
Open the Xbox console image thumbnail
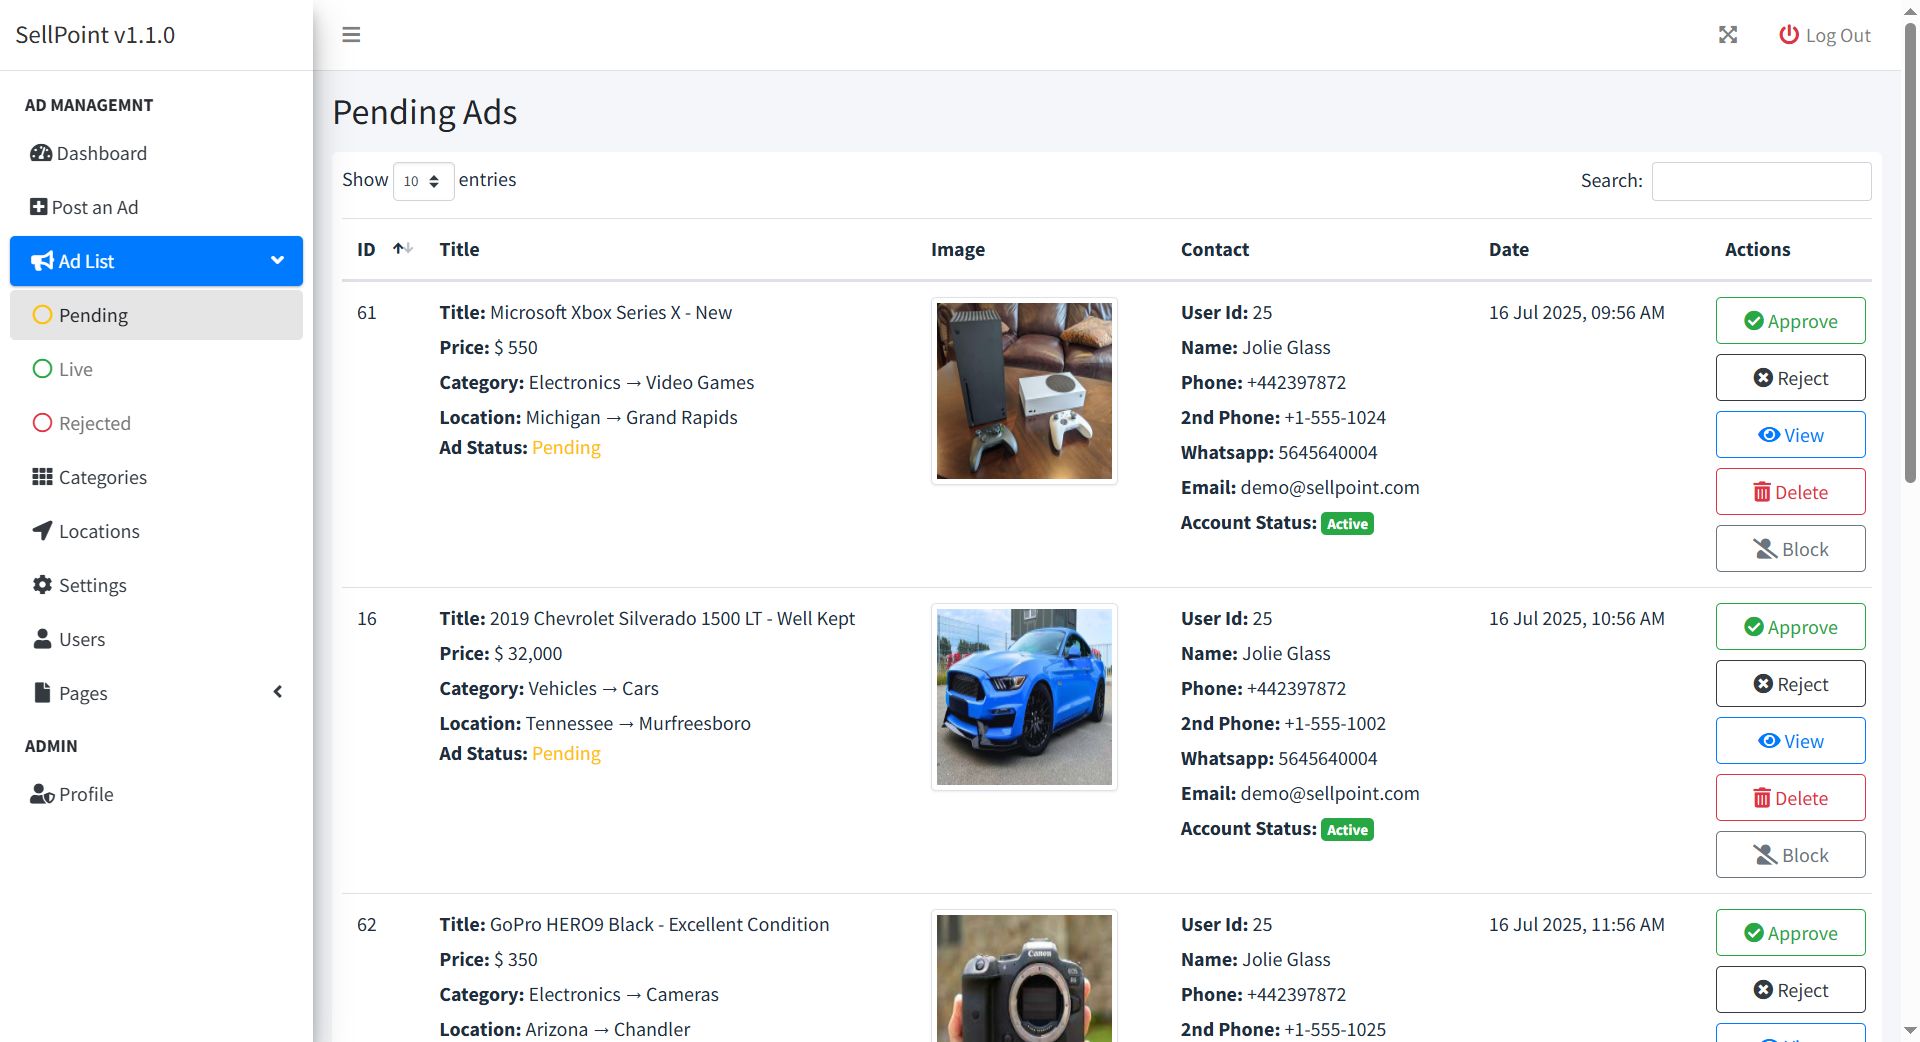coord(1024,391)
